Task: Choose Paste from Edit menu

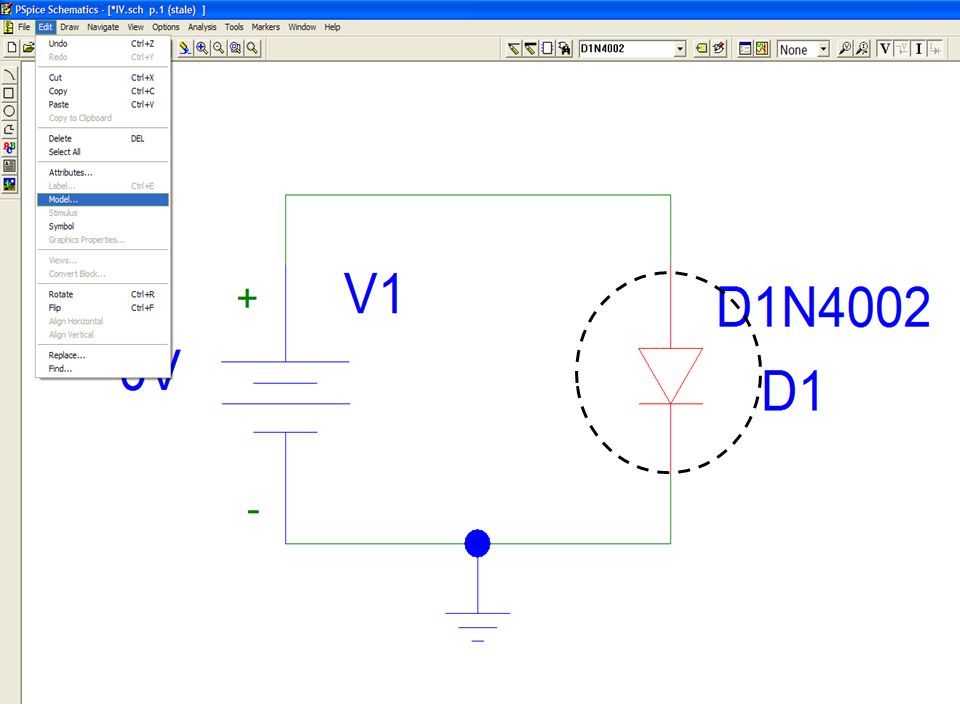Action: click(x=102, y=105)
